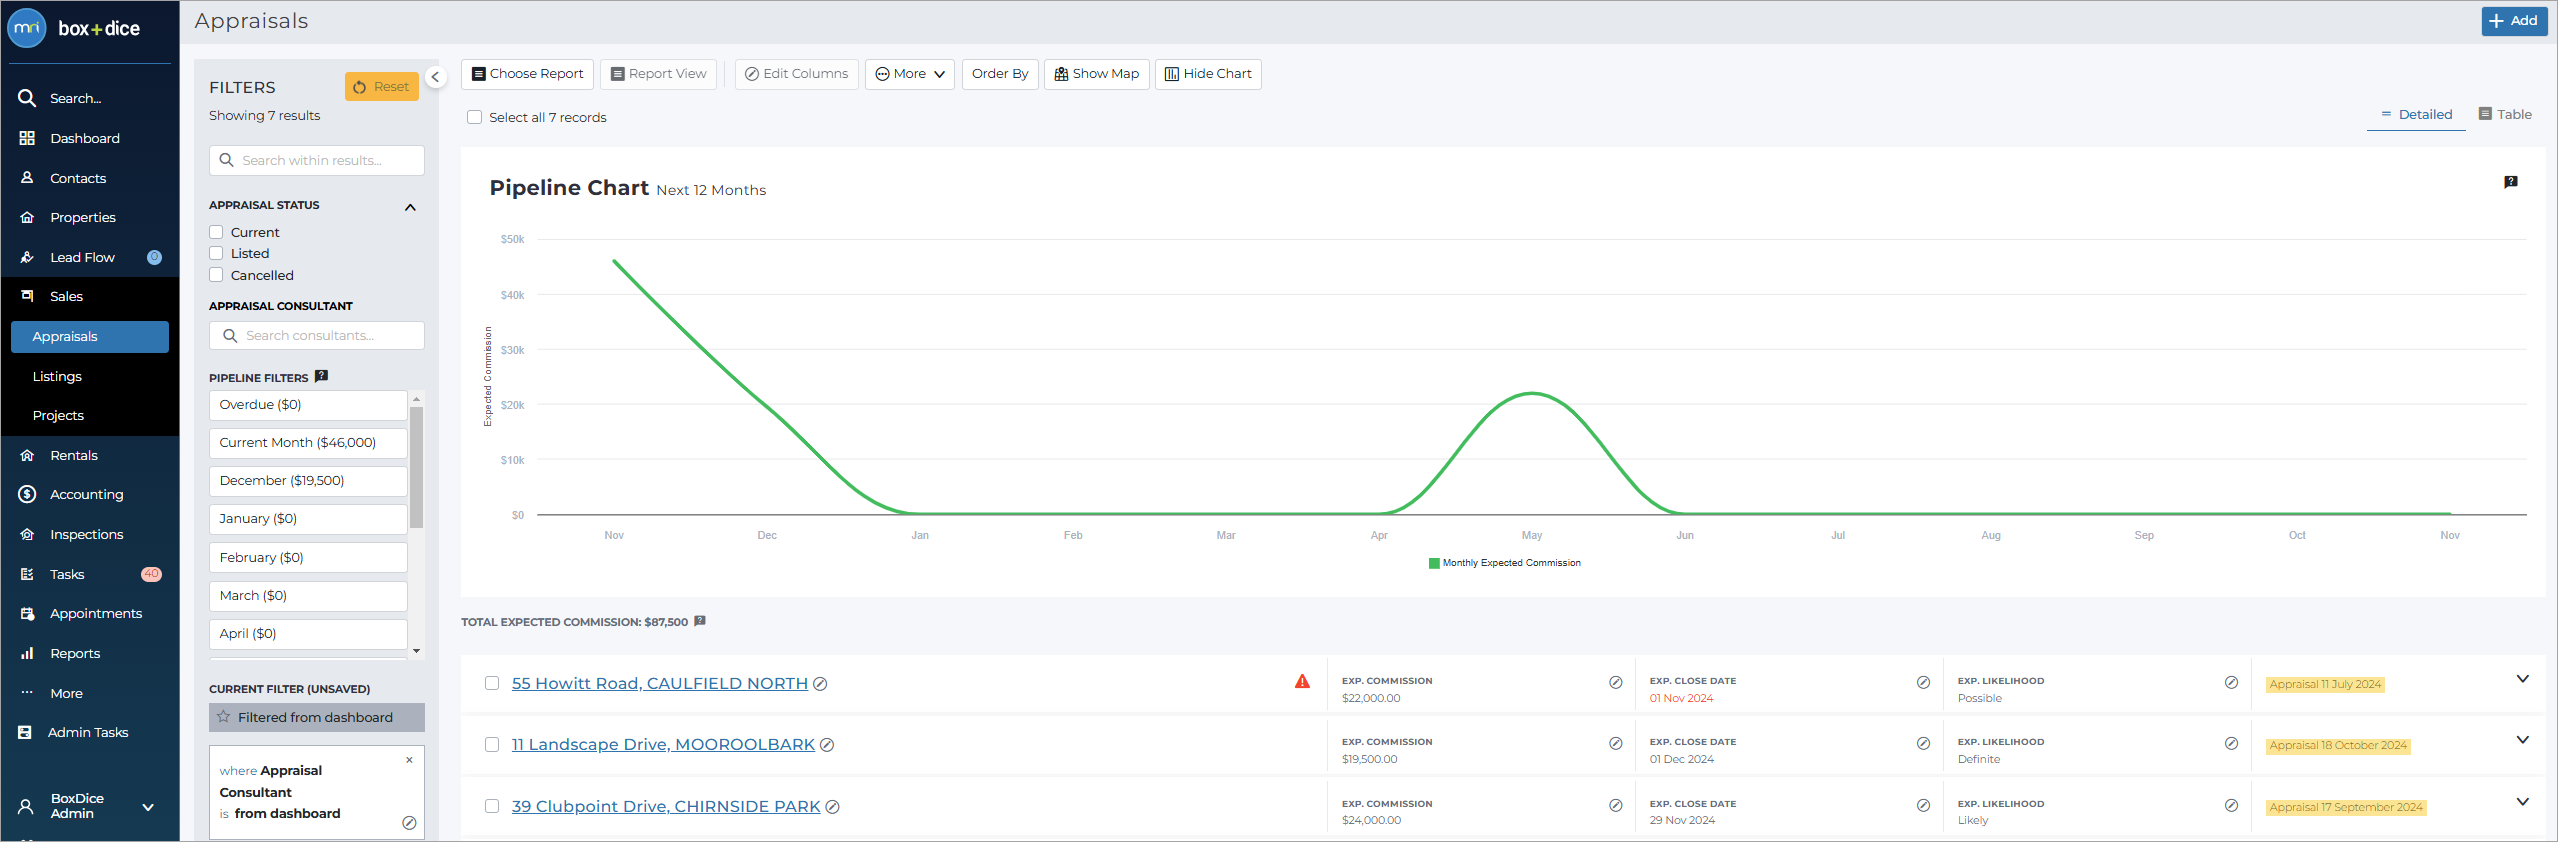Viewport: 2558px width, 842px height.
Task: Toggle Monthly Expected Commission legend swatch
Action: [1434, 563]
